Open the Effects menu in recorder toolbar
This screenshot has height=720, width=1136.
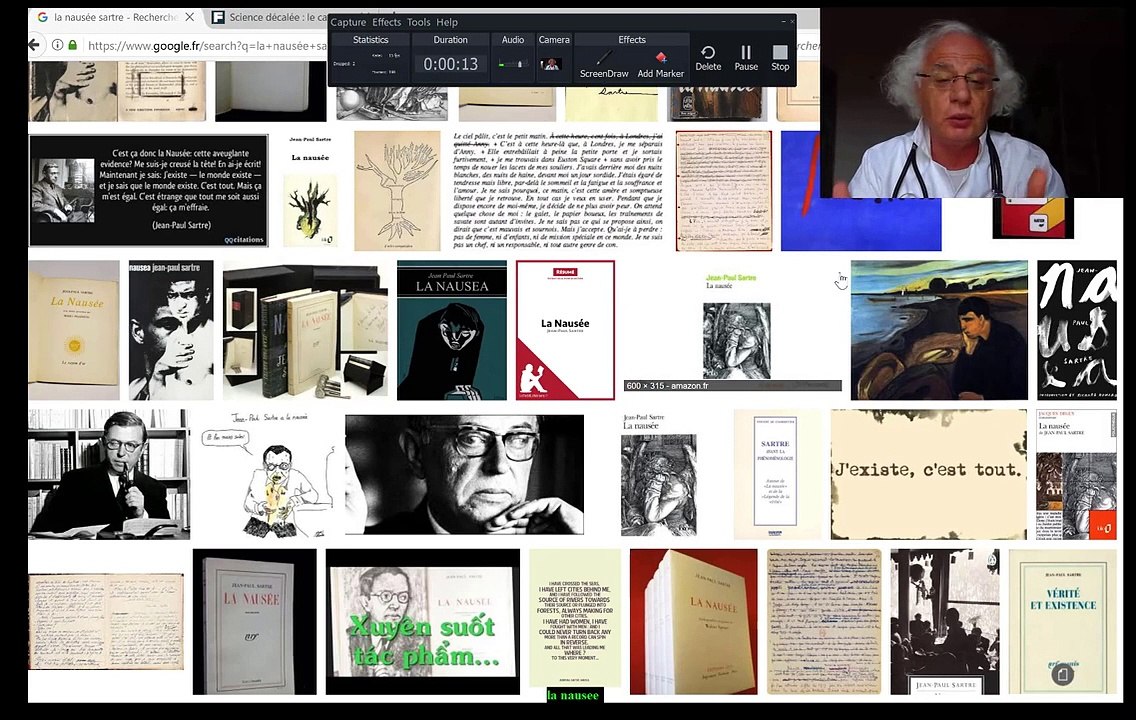click(x=386, y=22)
